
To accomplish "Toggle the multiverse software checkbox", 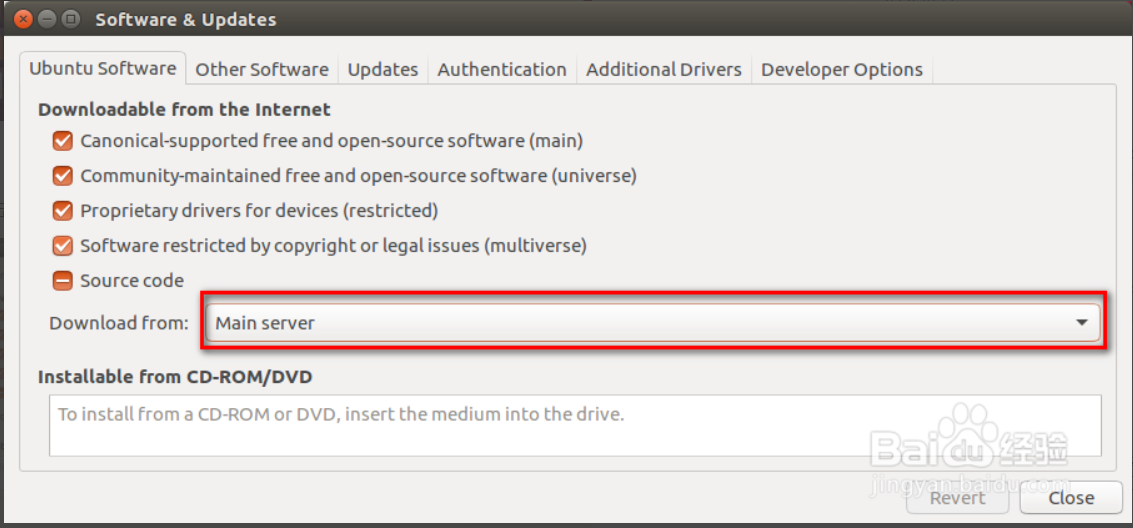I will pos(63,246).
